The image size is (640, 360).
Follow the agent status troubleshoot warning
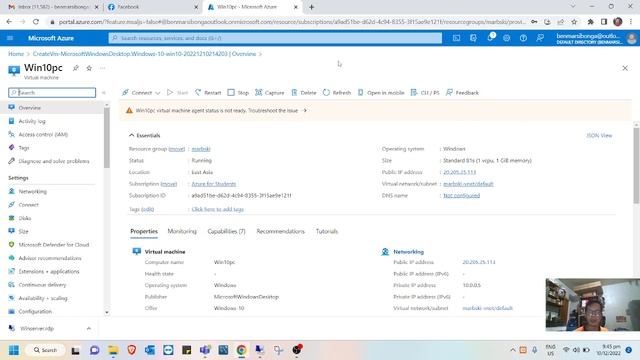point(221,111)
